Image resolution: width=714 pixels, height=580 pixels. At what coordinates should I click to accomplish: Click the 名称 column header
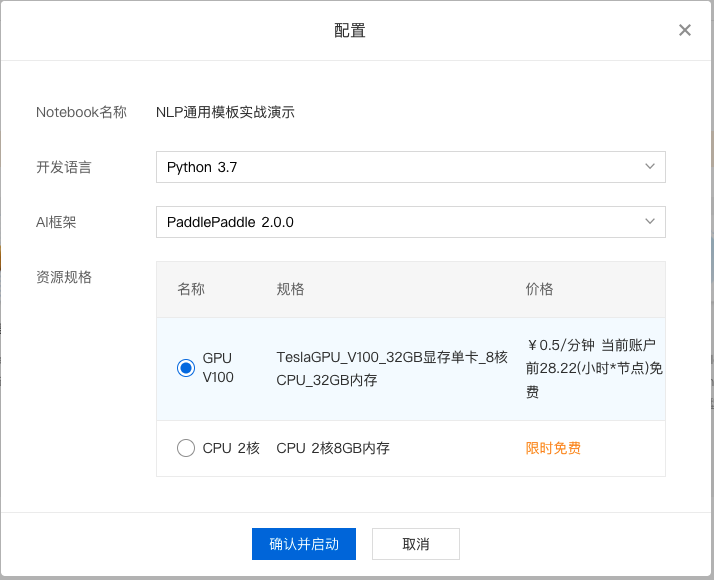(191, 289)
